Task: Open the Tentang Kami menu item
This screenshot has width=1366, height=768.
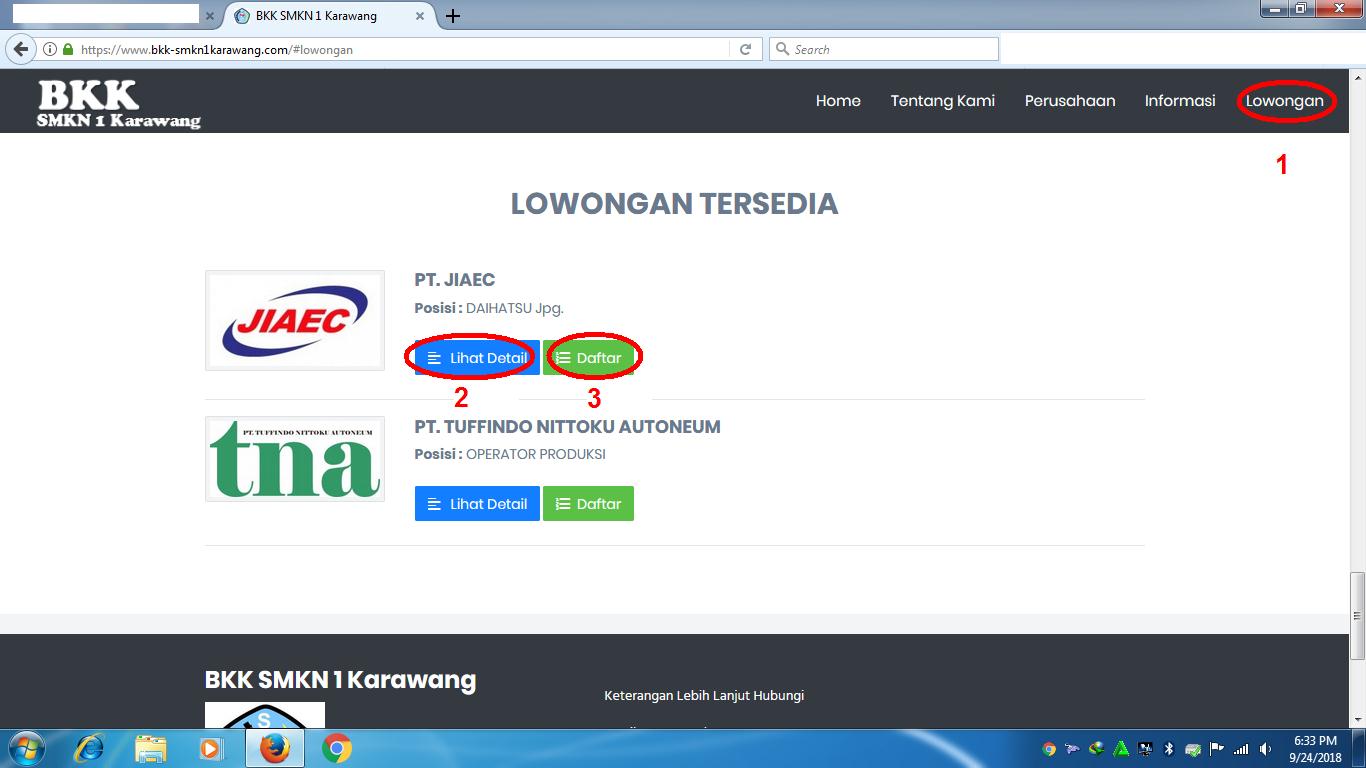Action: (943, 101)
